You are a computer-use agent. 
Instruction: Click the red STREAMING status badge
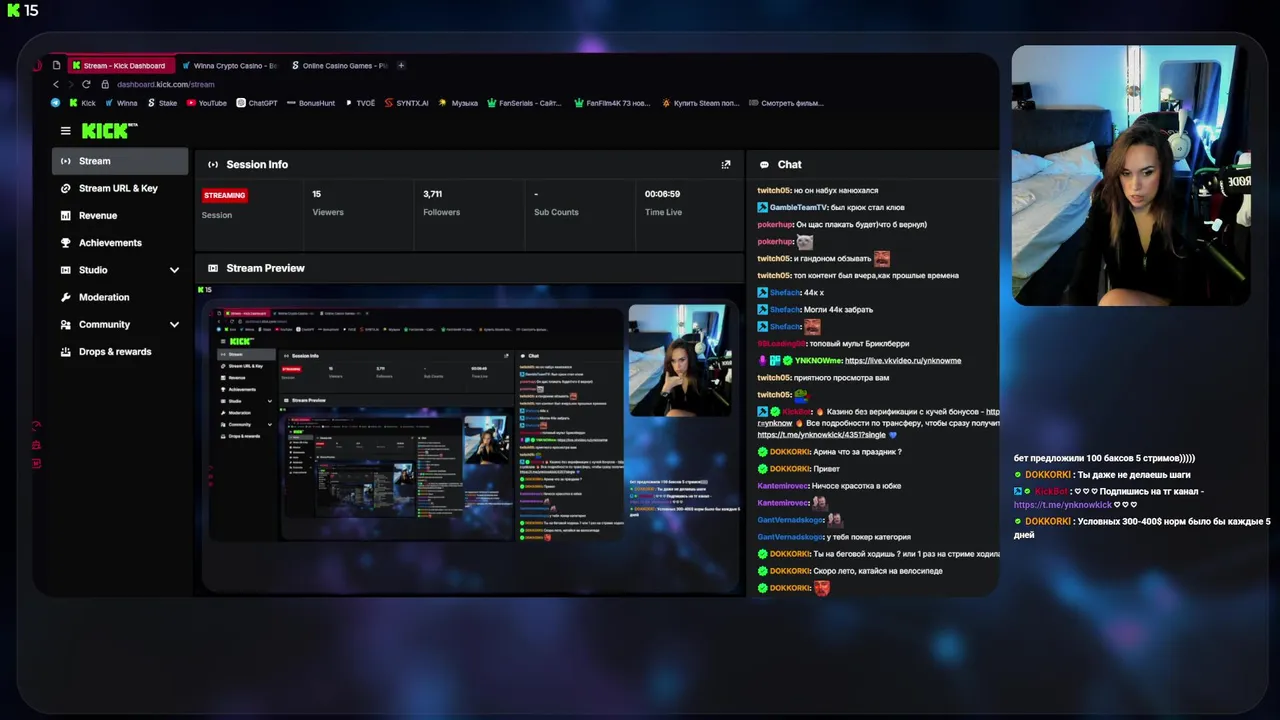pyautogui.click(x=225, y=195)
